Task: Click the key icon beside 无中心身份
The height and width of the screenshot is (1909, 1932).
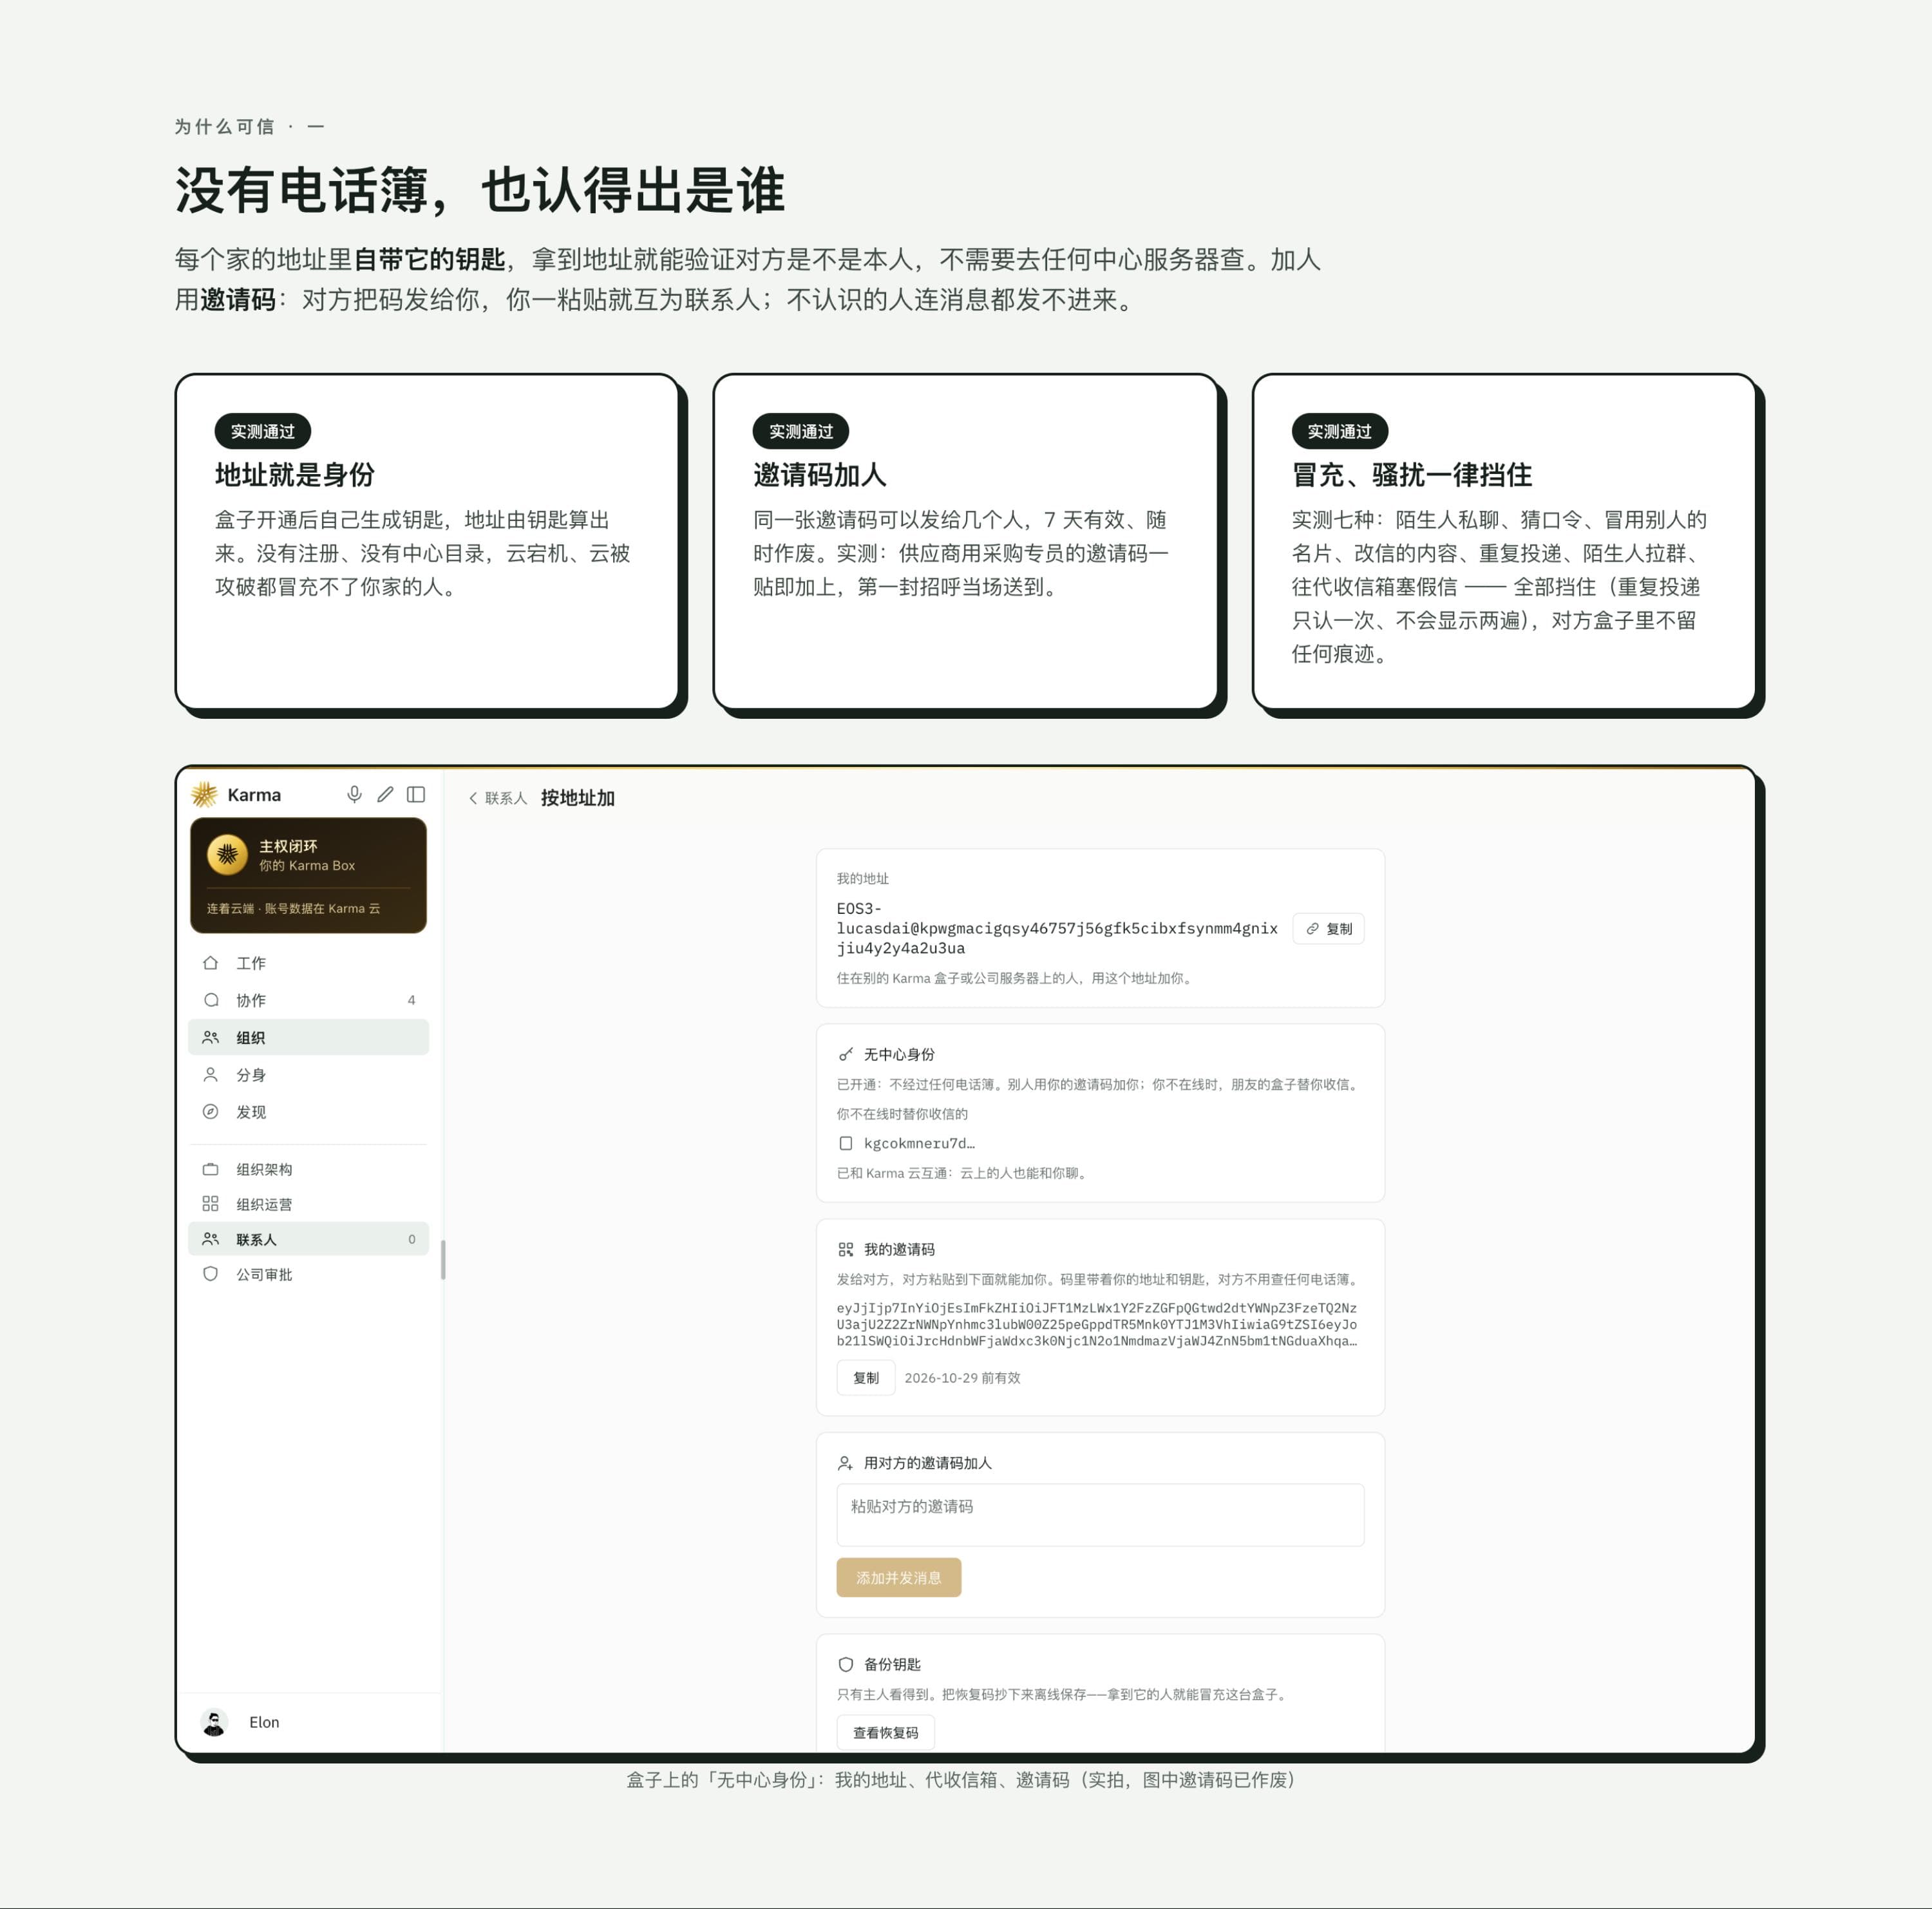Action: [846, 1054]
